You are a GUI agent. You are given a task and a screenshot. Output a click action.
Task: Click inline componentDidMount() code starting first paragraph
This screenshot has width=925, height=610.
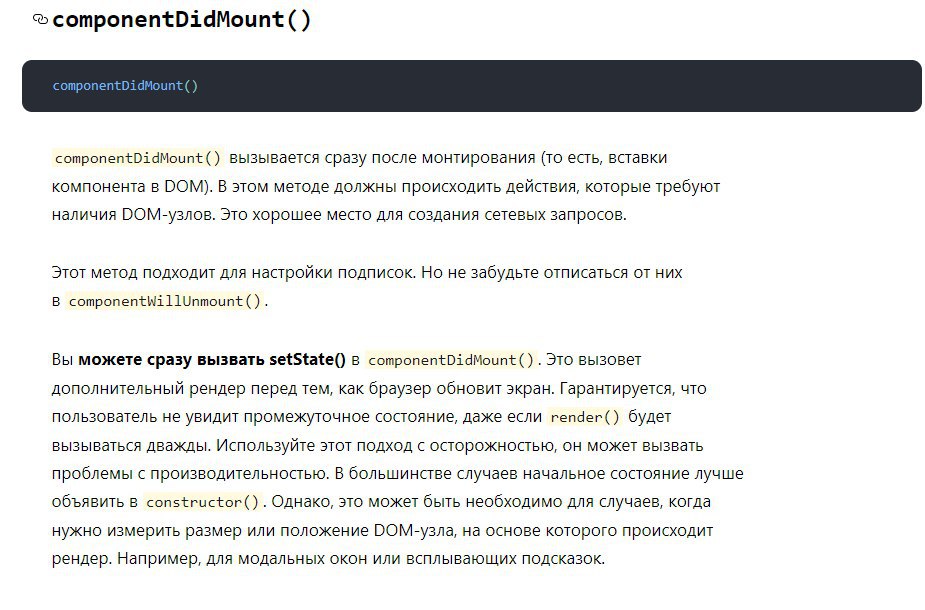[138, 158]
